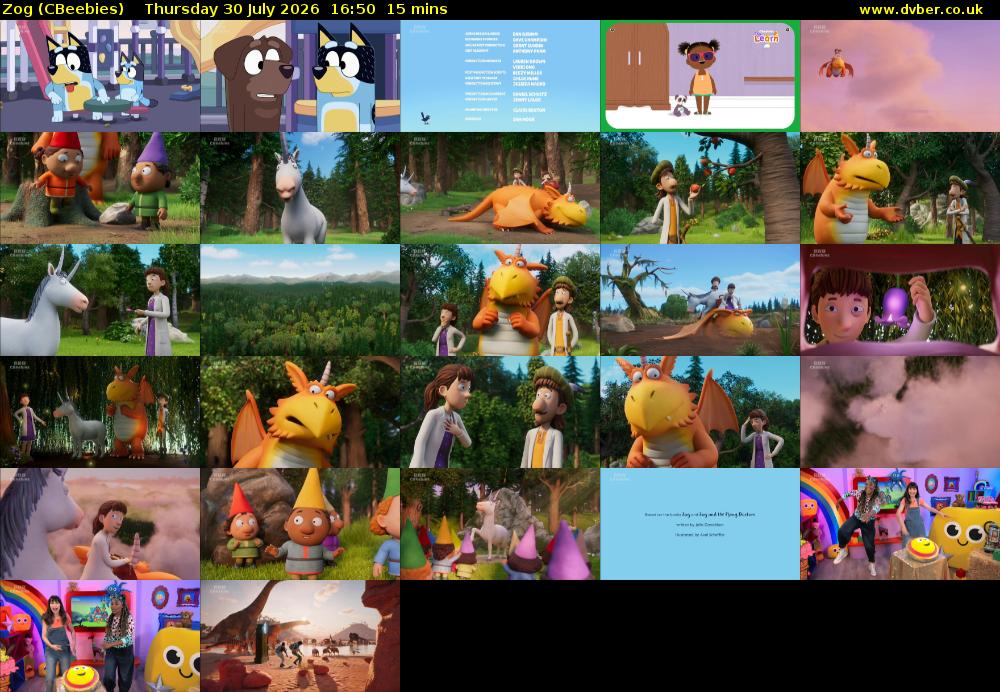Open thumbnail of dragon landing by dead tree

700,300
